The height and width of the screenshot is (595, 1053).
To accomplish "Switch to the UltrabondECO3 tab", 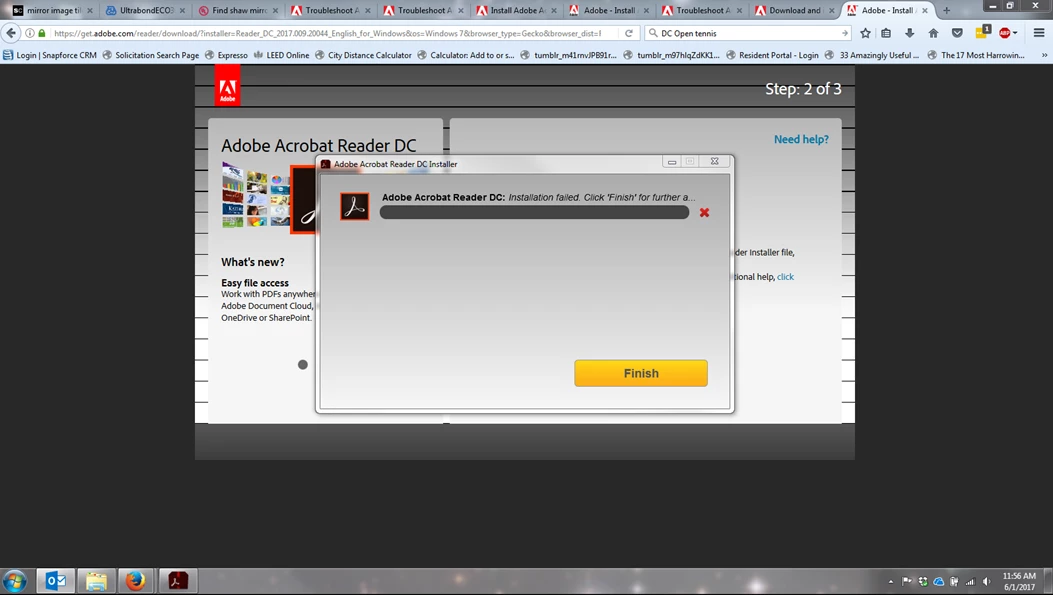I will click(x=144, y=10).
